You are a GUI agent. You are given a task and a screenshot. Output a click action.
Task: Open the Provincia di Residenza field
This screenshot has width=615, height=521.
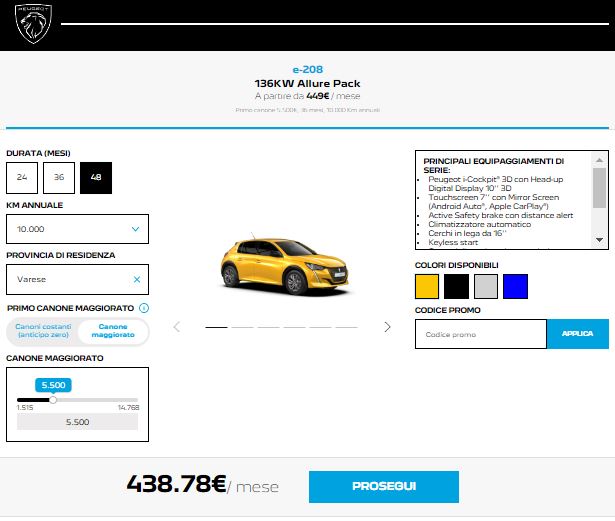click(70, 280)
